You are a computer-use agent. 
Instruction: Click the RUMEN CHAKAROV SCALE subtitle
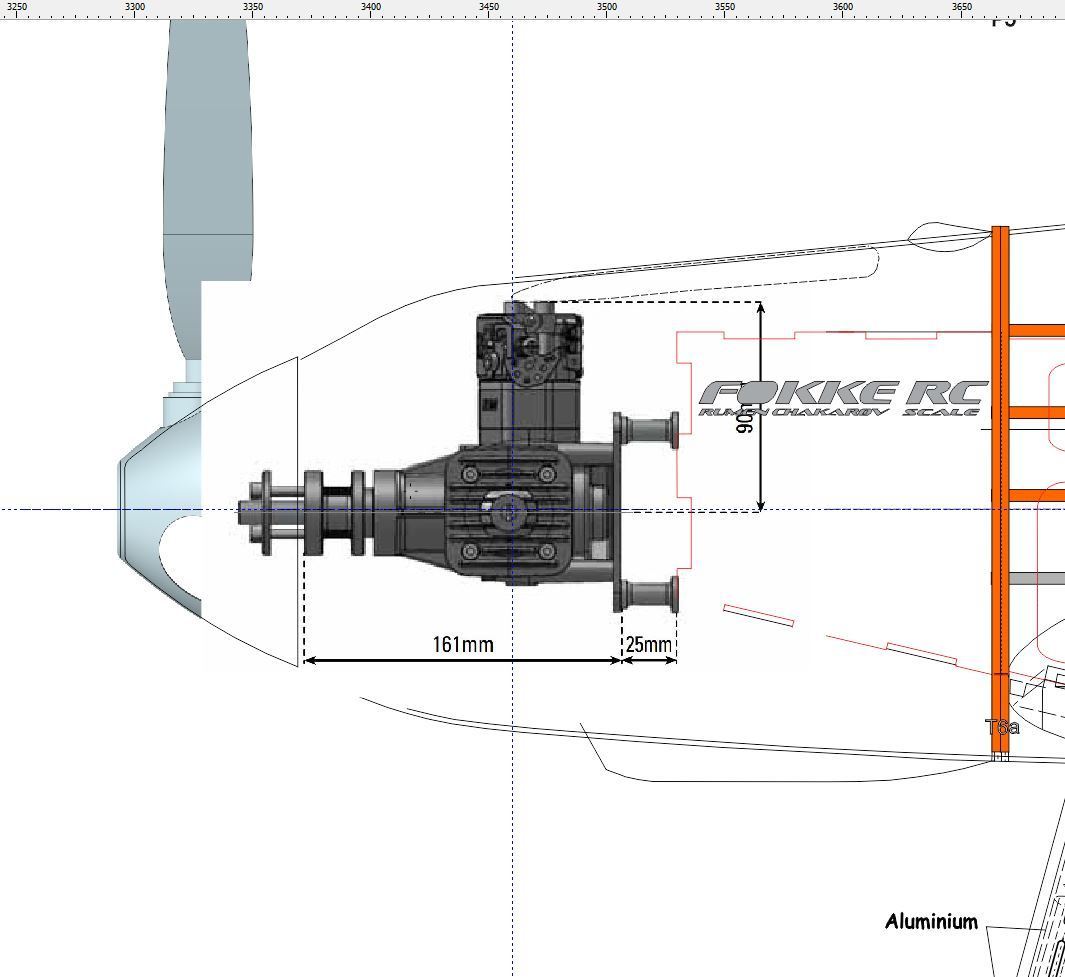[838, 412]
